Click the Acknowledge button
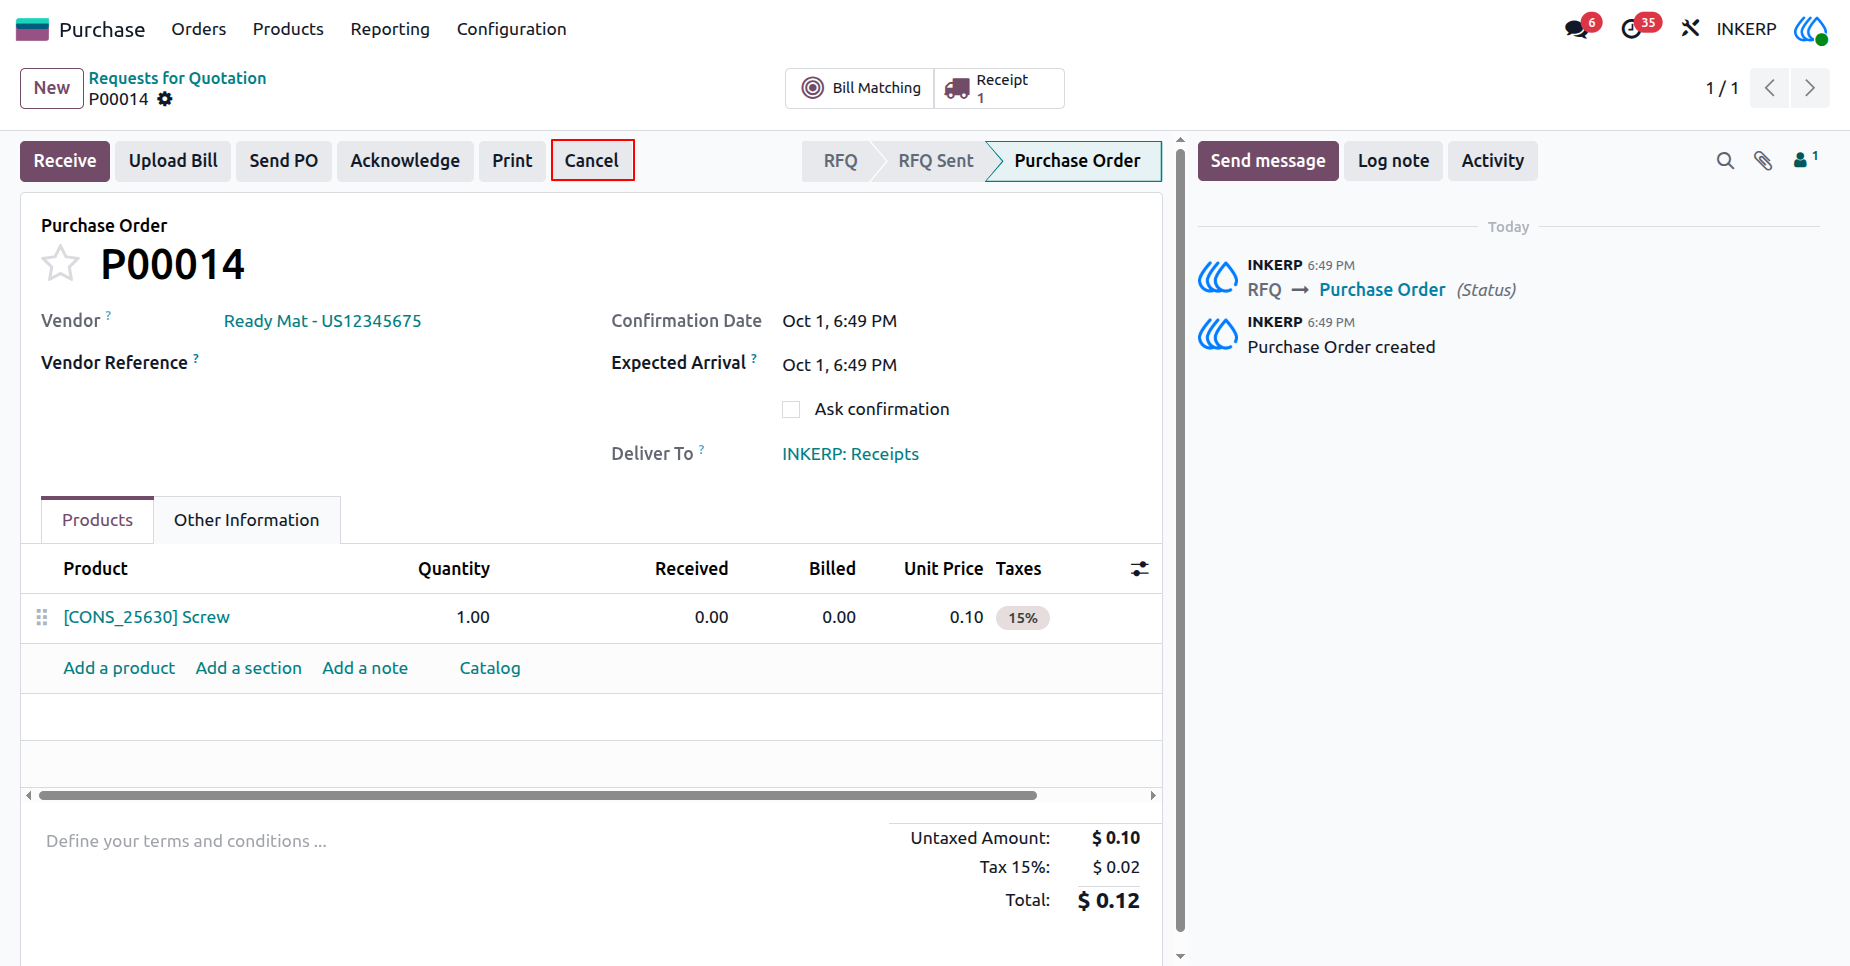This screenshot has width=1850, height=966. coord(405,161)
